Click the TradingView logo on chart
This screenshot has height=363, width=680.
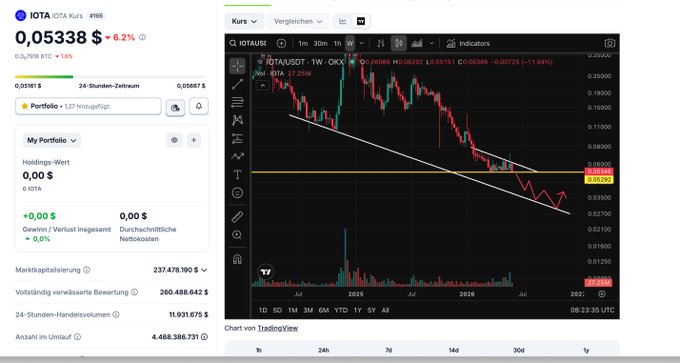(x=266, y=272)
